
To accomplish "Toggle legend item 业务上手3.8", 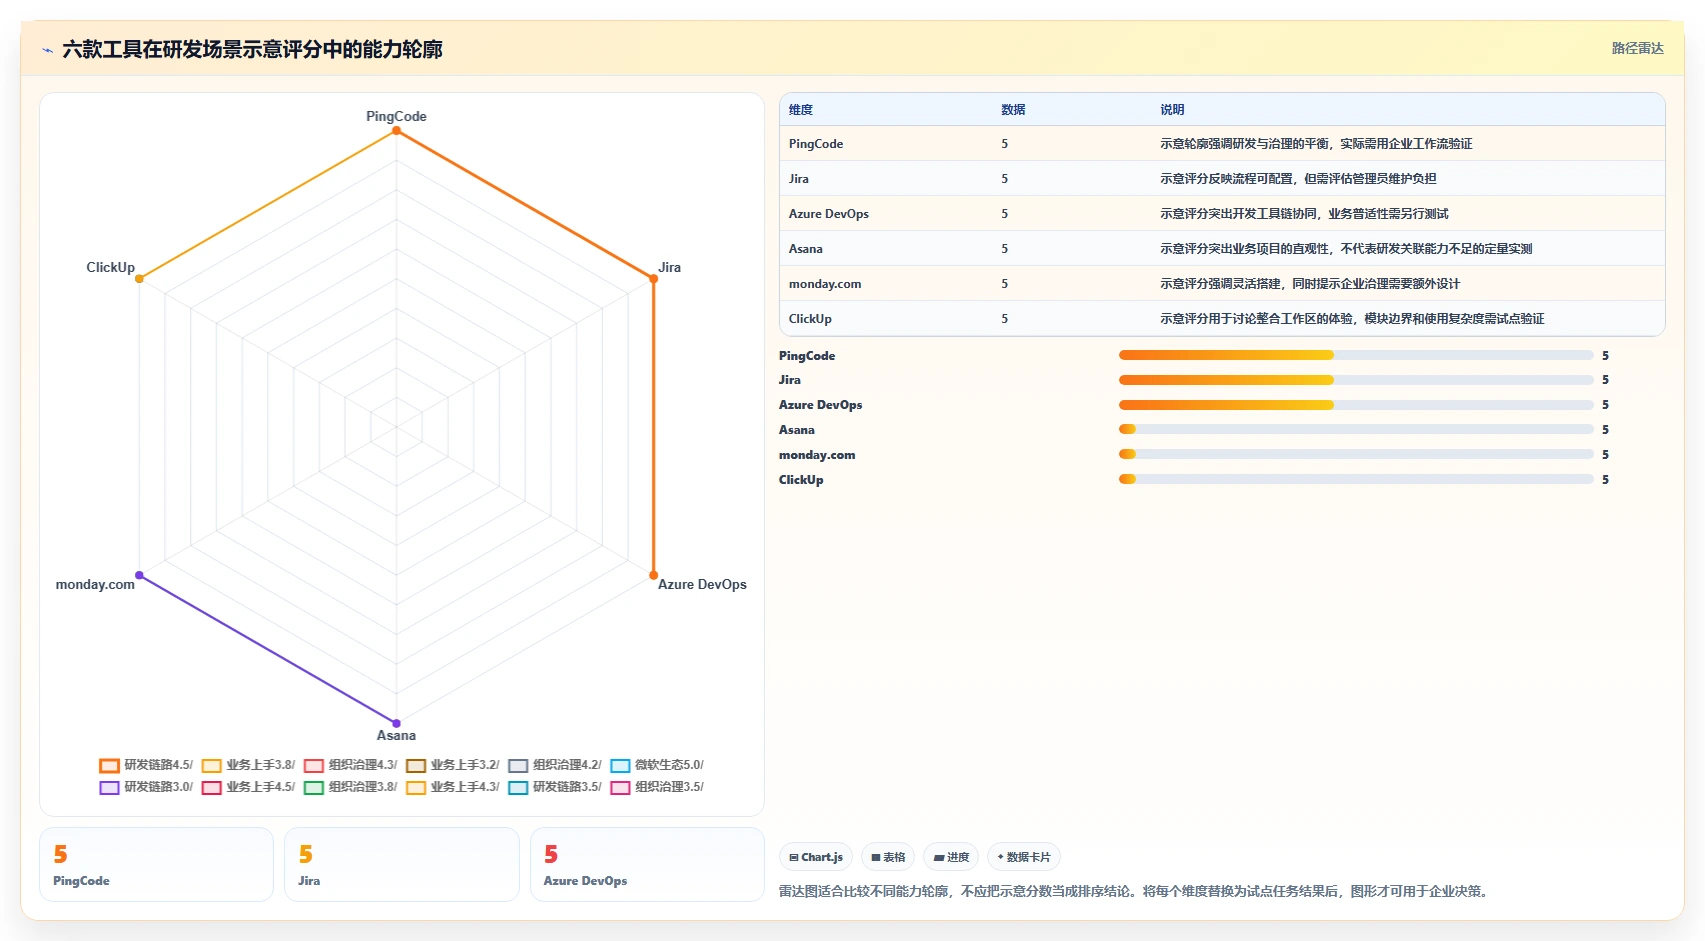I will 248,765.
